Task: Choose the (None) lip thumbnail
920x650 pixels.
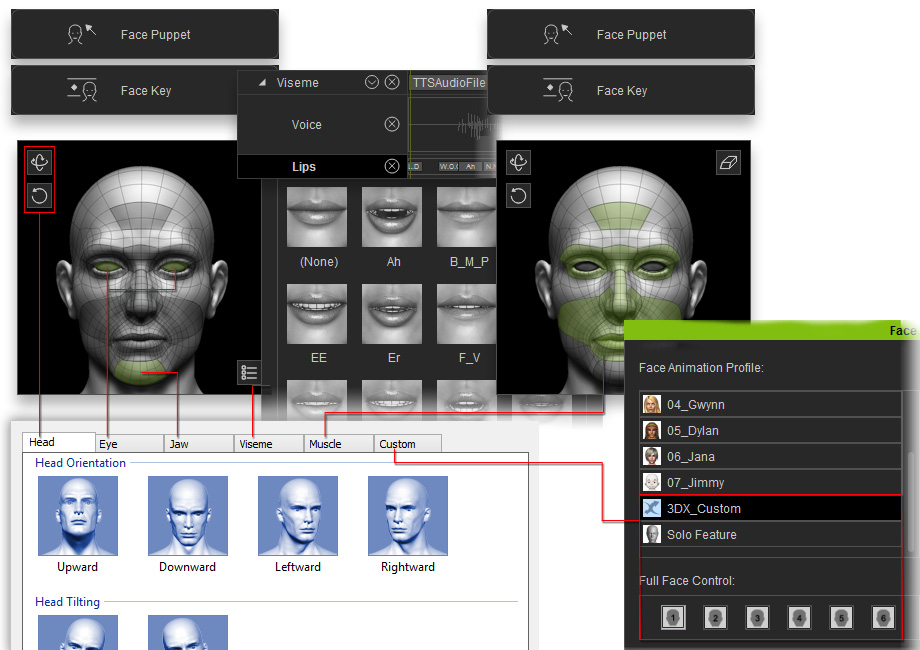Action: point(317,217)
